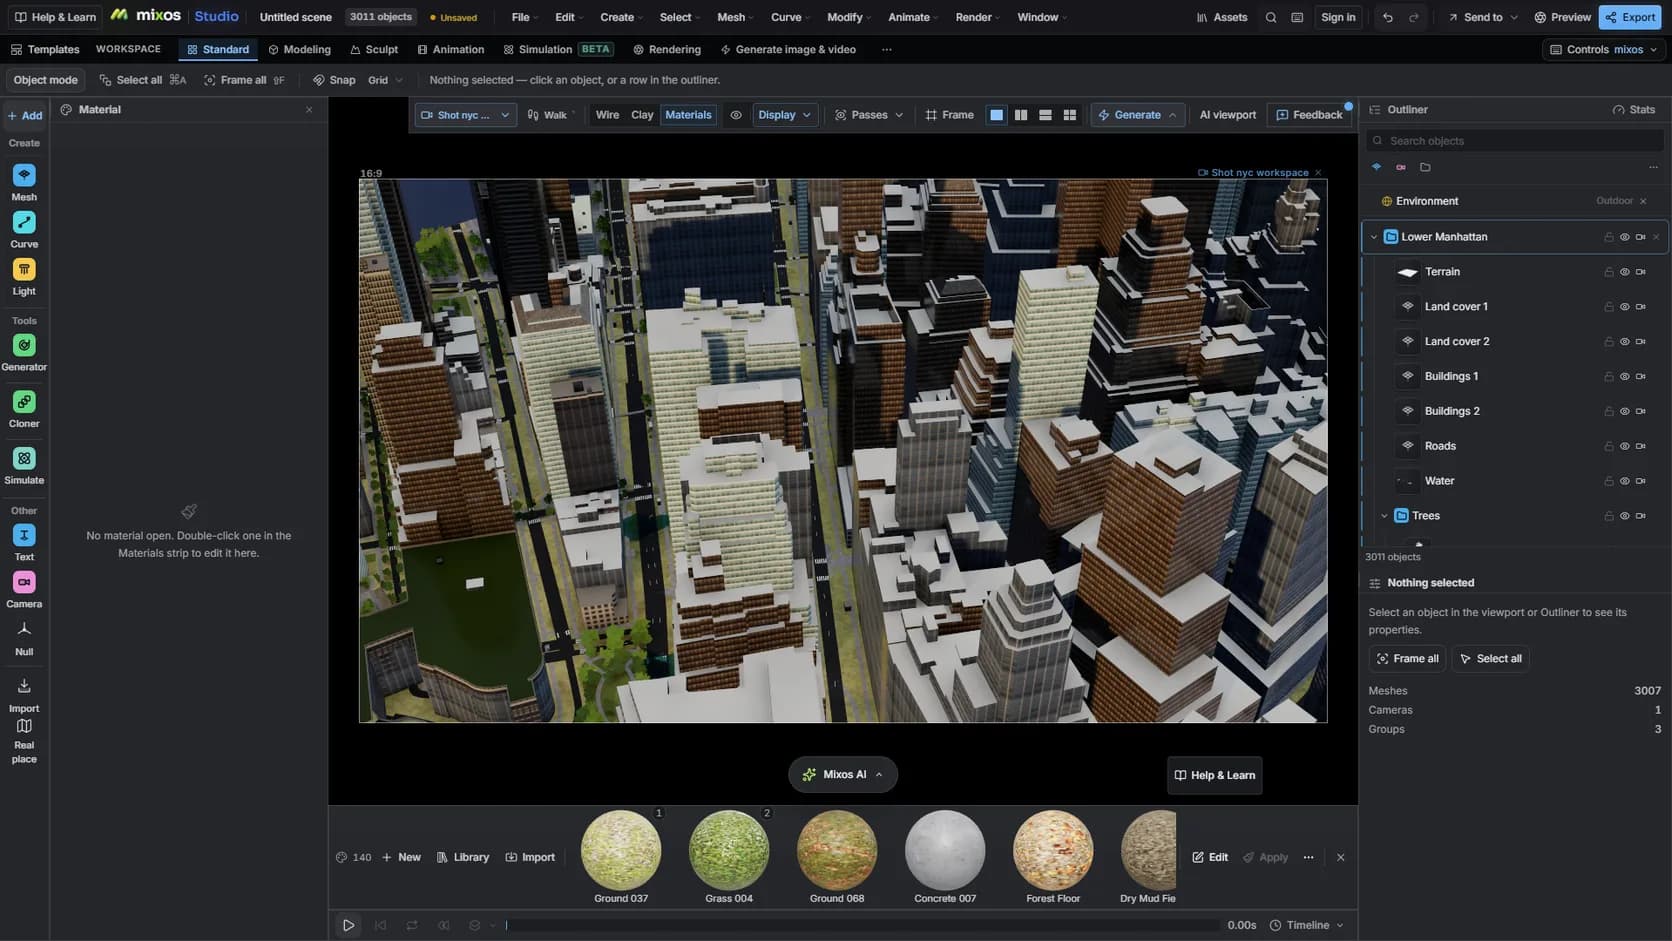
Task: Expand the Timeline dropdown
Action: pyautogui.click(x=1307, y=925)
